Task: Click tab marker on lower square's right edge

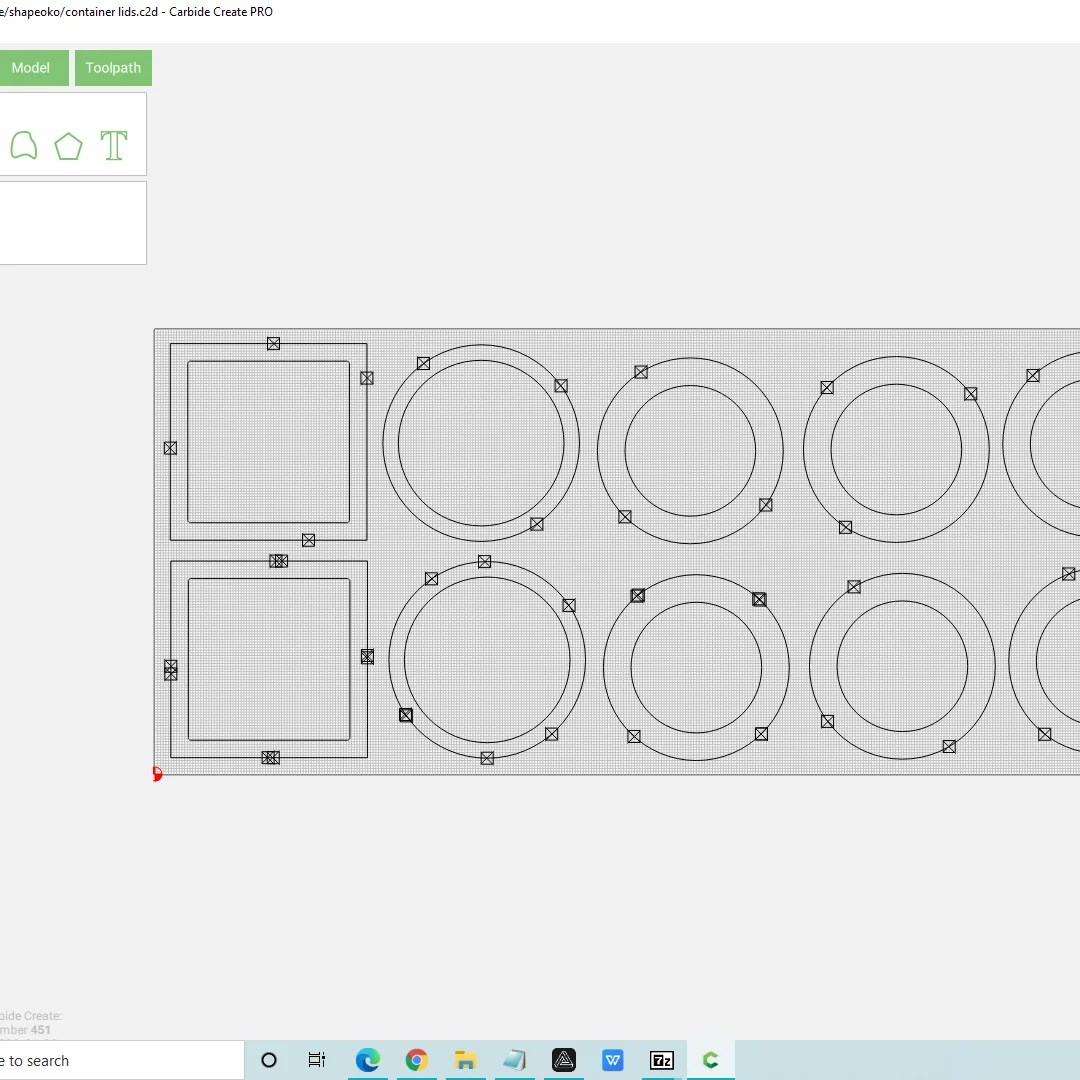Action: tap(367, 656)
